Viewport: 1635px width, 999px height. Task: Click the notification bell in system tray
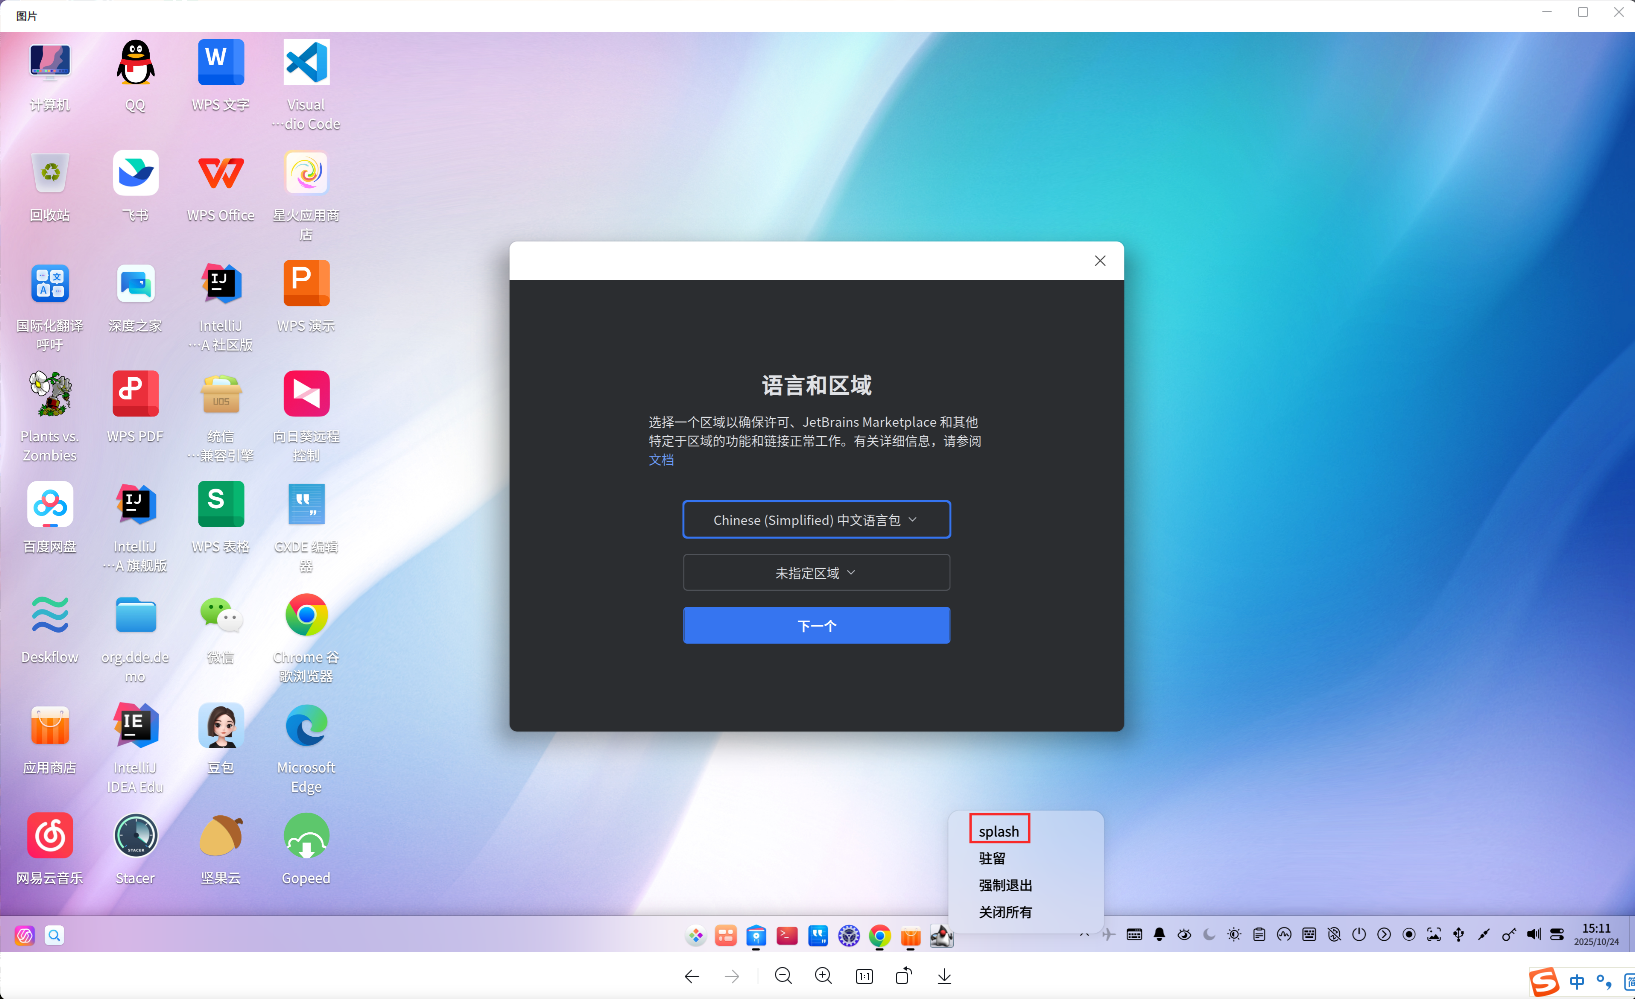pyautogui.click(x=1159, y=935)
